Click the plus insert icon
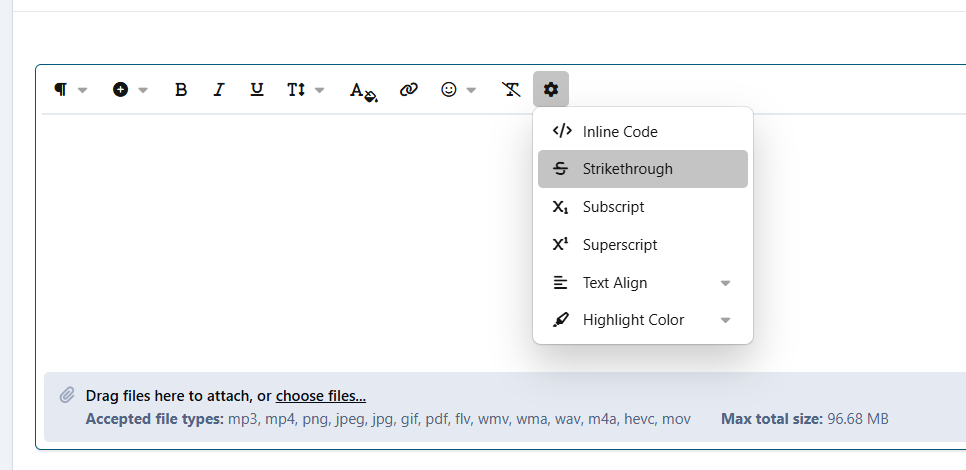Screen dimensions: 966x470 pos(120,90)
